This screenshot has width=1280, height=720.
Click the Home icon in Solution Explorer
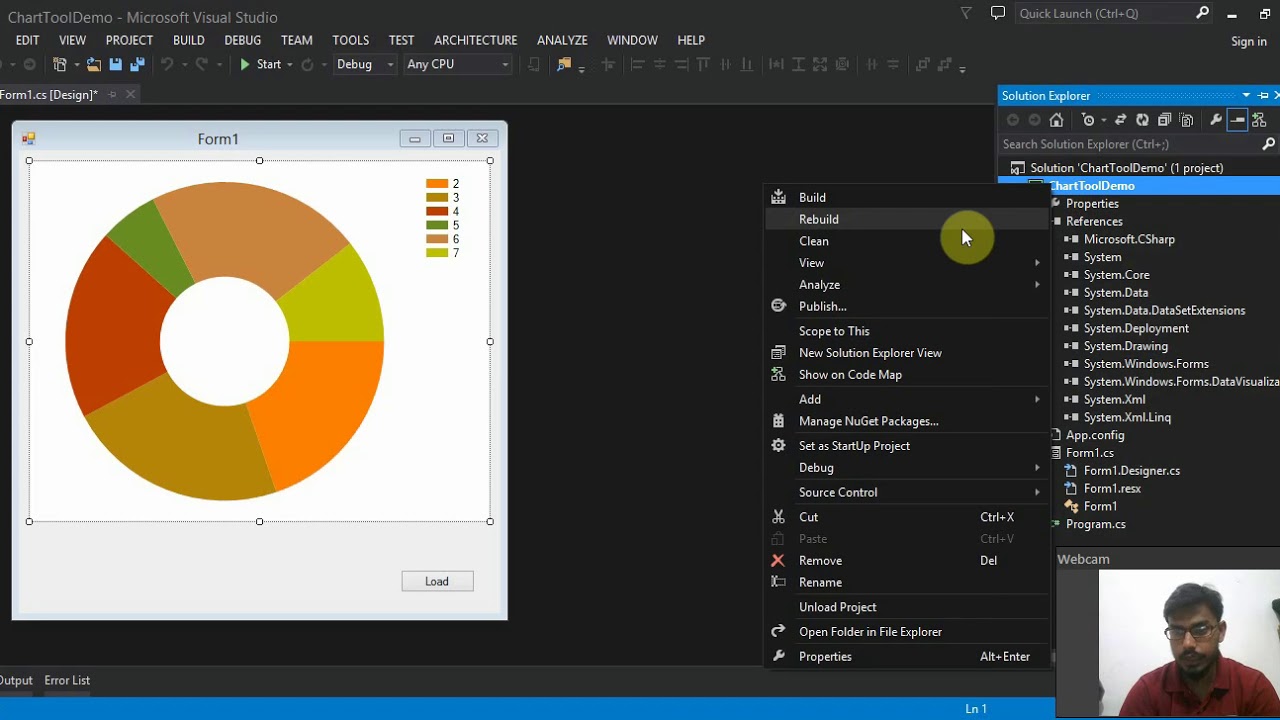point(1056,120)
